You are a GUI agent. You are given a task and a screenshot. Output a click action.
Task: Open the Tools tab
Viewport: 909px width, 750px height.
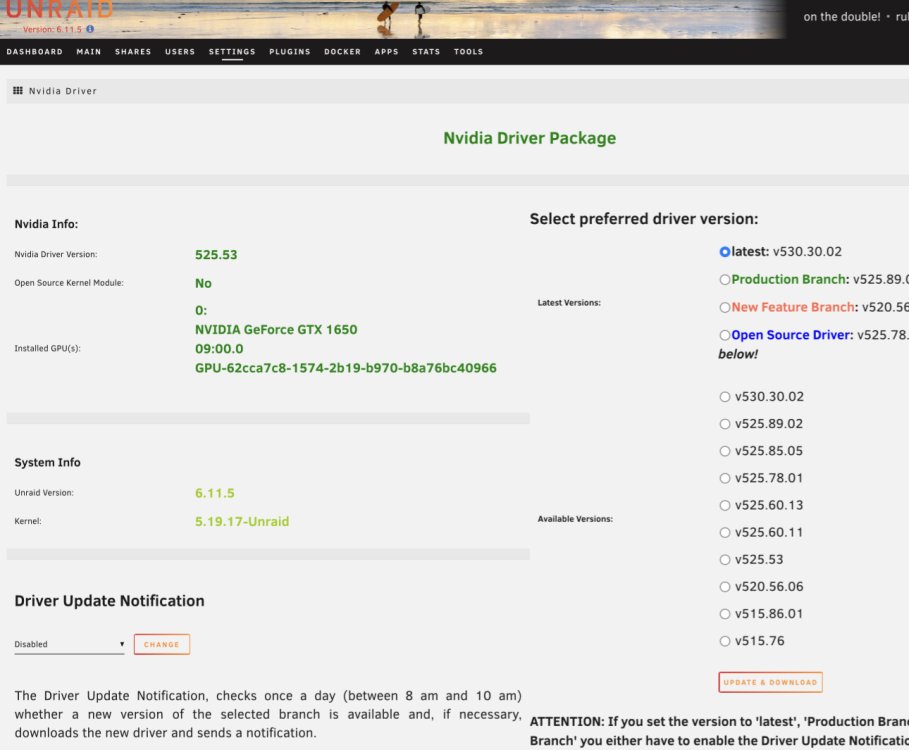[x=468, y=52]
